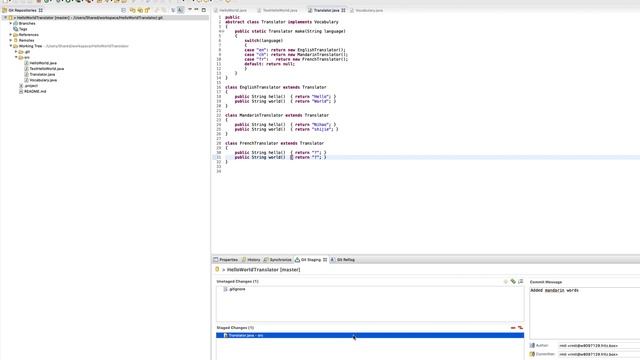Expand the Remotes node
Viewport: 640px width, 360px height.
point(11,40)
